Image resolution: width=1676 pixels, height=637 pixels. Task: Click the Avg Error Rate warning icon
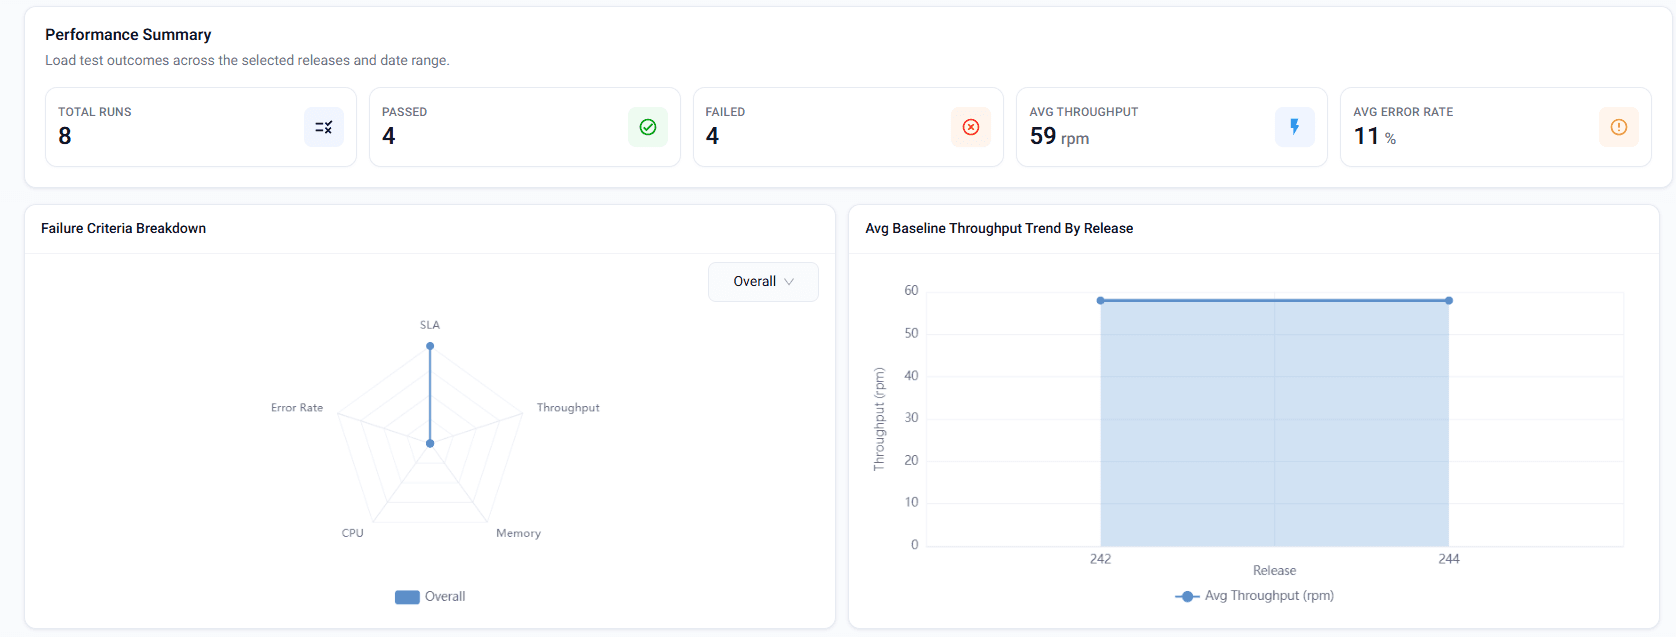[1619, 127]
